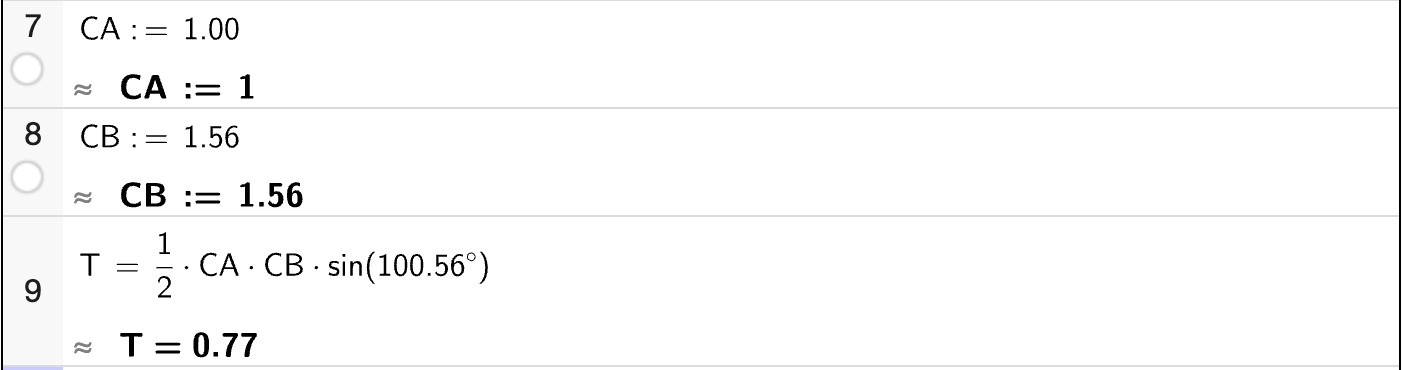Click the input CA := 1.00
The height and width of the screenshot is (370, 1404).
(x=160, y=31)
